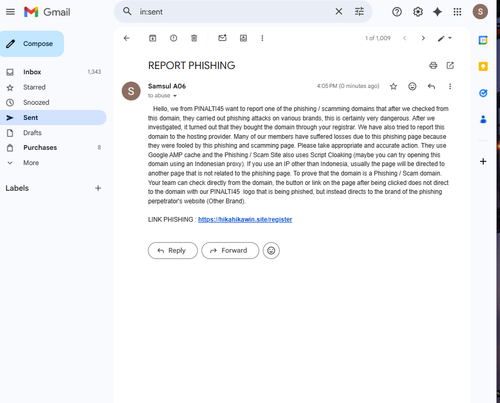This screenshot has height=403, width=500.
Task: Open the Drafts folder
Action: click(53, 133)
